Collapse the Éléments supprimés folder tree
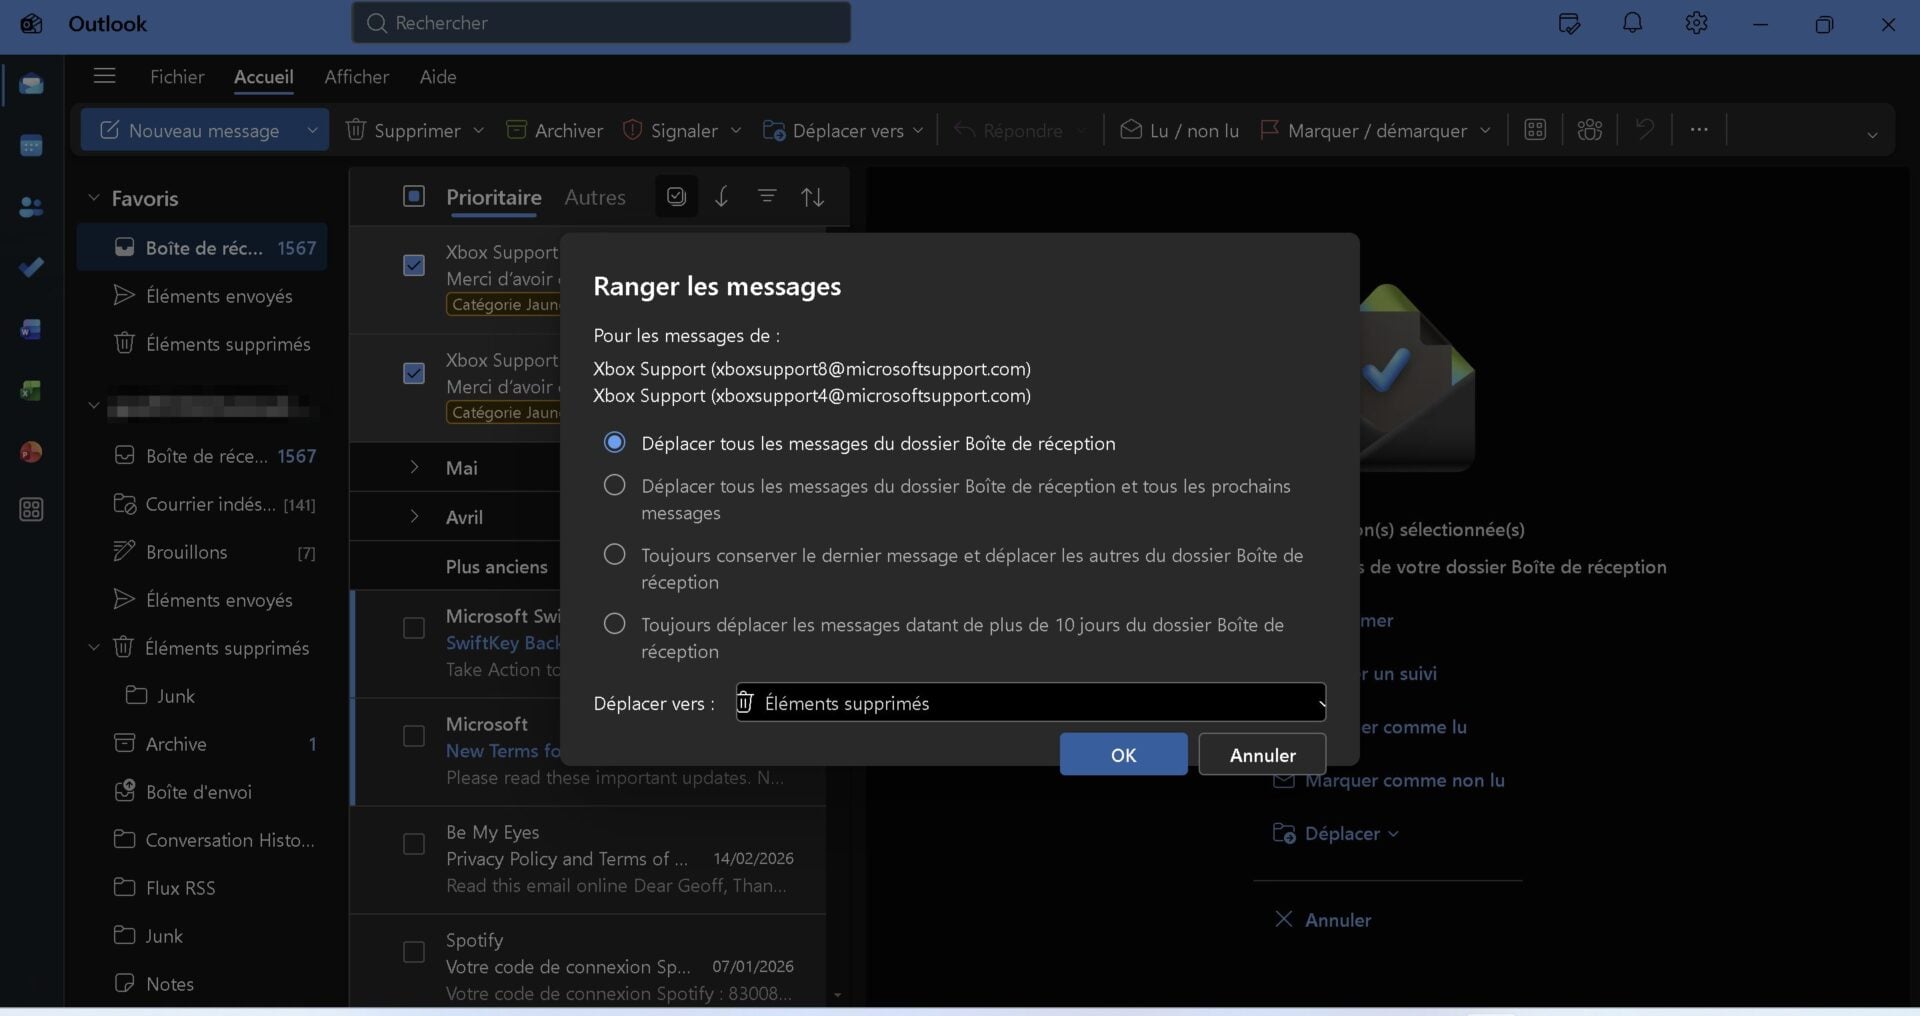1920x1016 pixels. [94, 647]
